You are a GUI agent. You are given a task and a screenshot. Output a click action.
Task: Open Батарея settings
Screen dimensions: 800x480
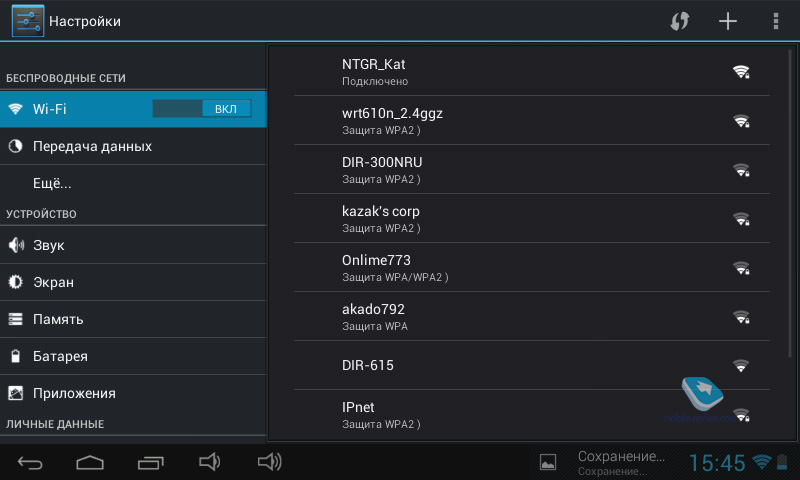[133, 356]
